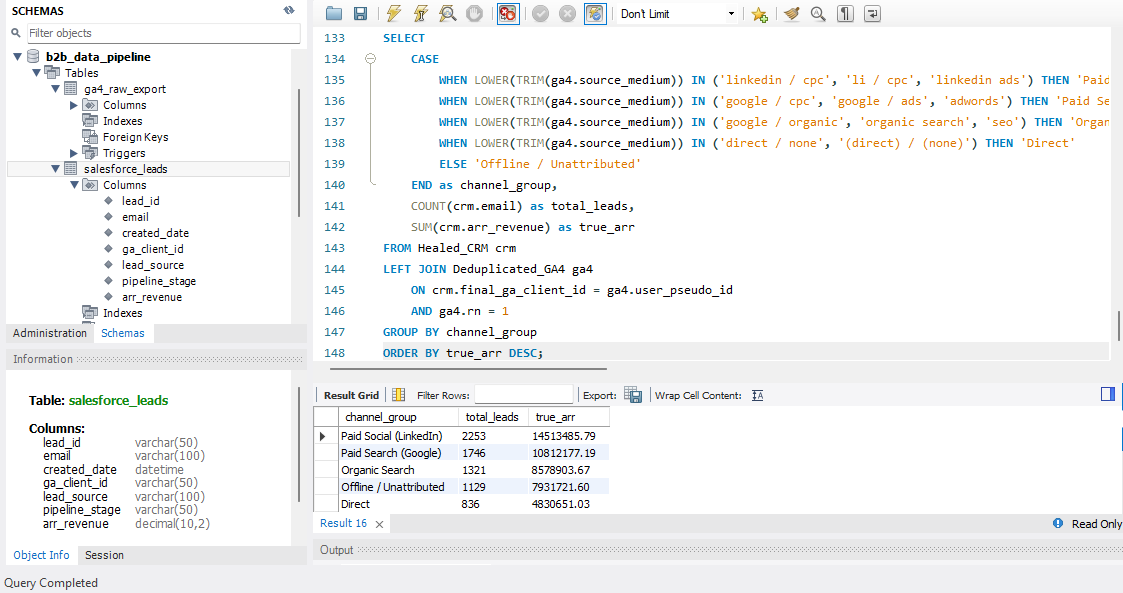1123x593 pixels.
Task: Switch to the Administration tab
Action: tap(49, 333)
